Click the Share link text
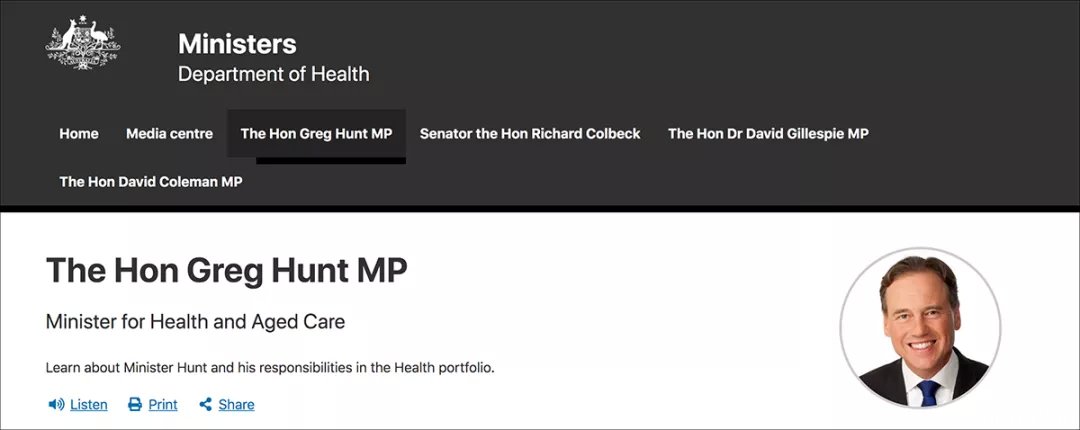 tap(236, 405)
